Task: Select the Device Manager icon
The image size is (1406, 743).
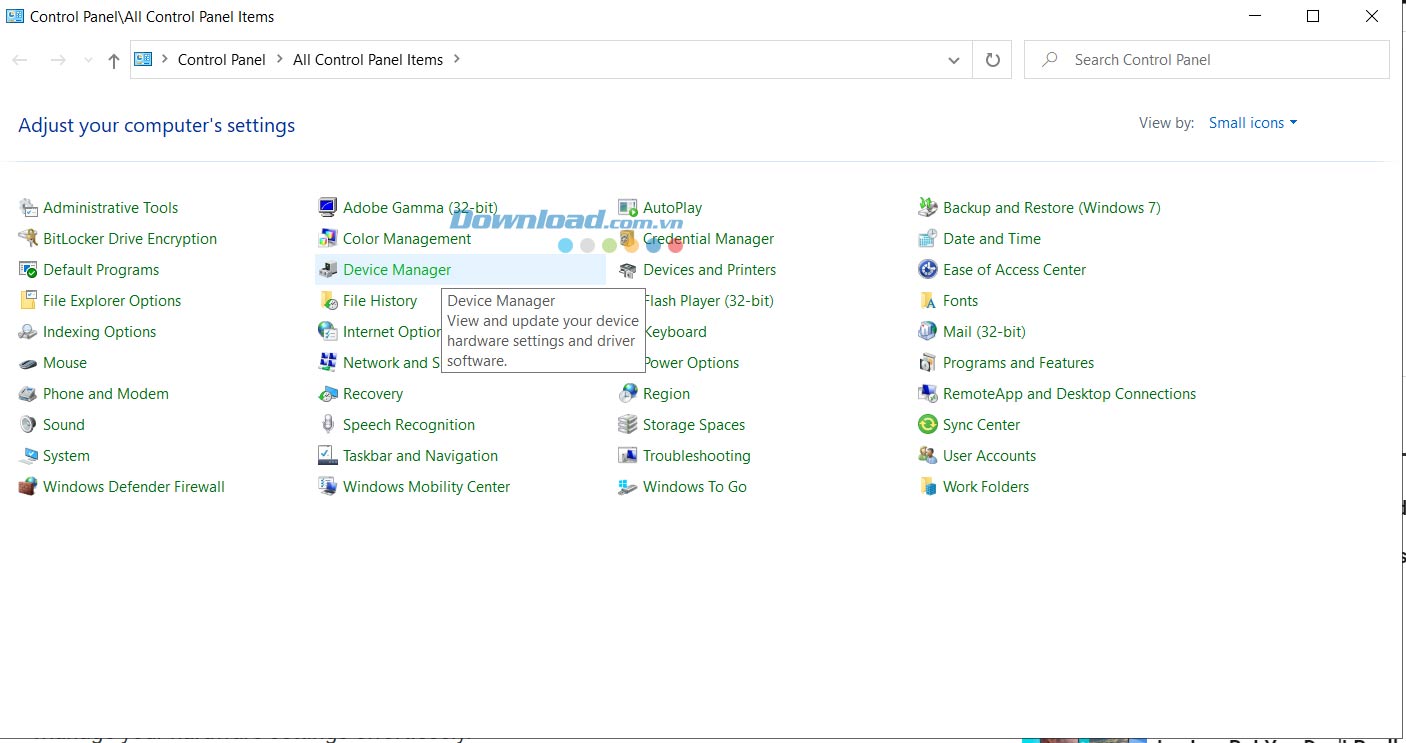Action: click(328, 270)
